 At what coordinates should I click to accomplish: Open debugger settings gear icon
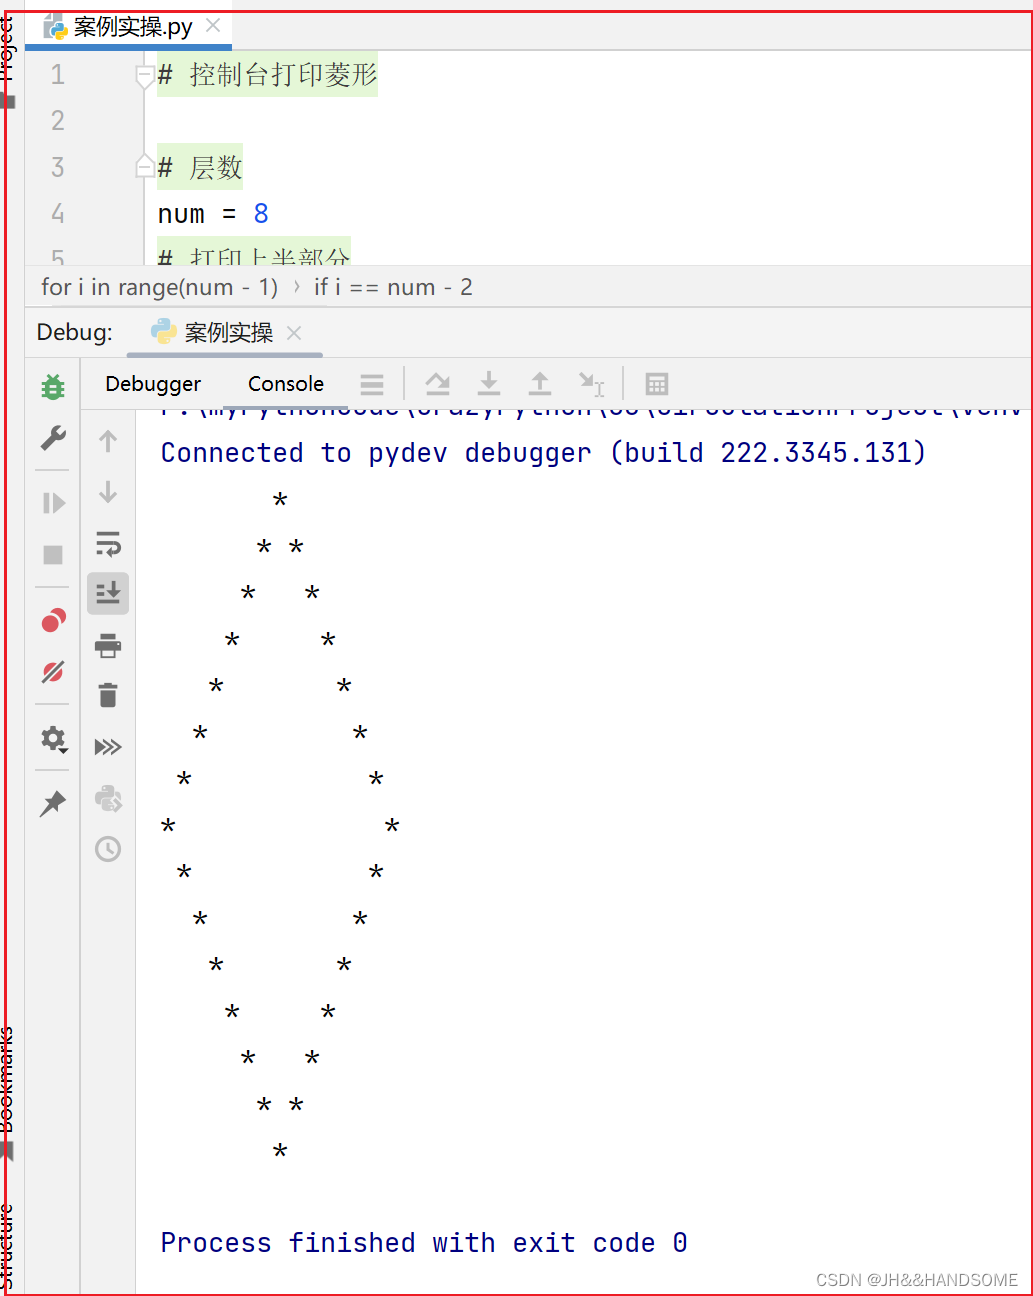tap(53, 739)
